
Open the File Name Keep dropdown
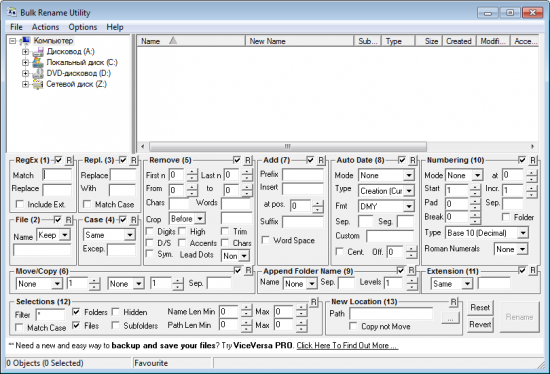(65, 235)
